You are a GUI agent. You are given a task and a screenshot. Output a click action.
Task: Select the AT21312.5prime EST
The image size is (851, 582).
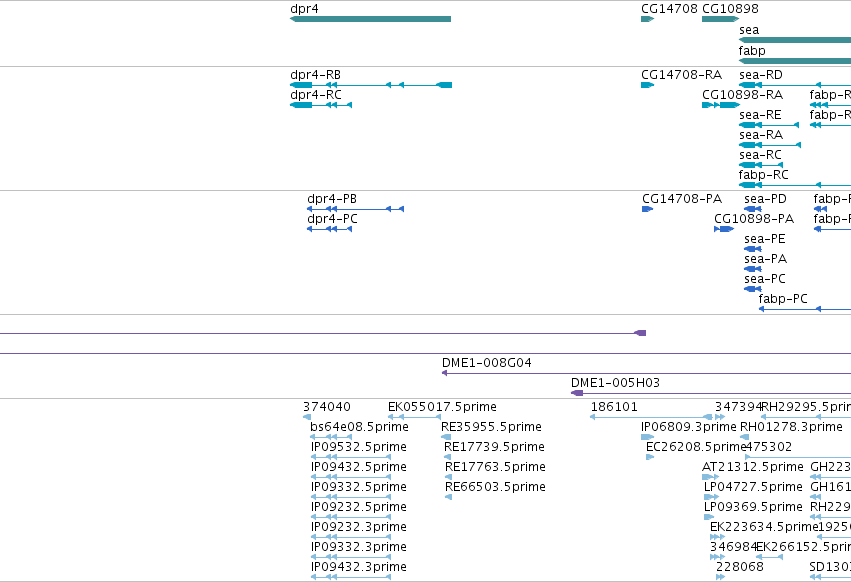coord(710,477)
